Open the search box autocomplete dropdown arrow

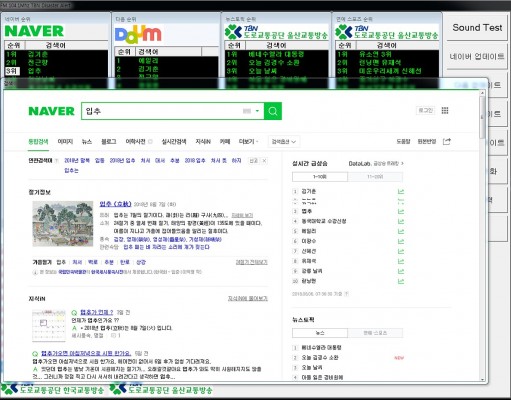(257, 111)
